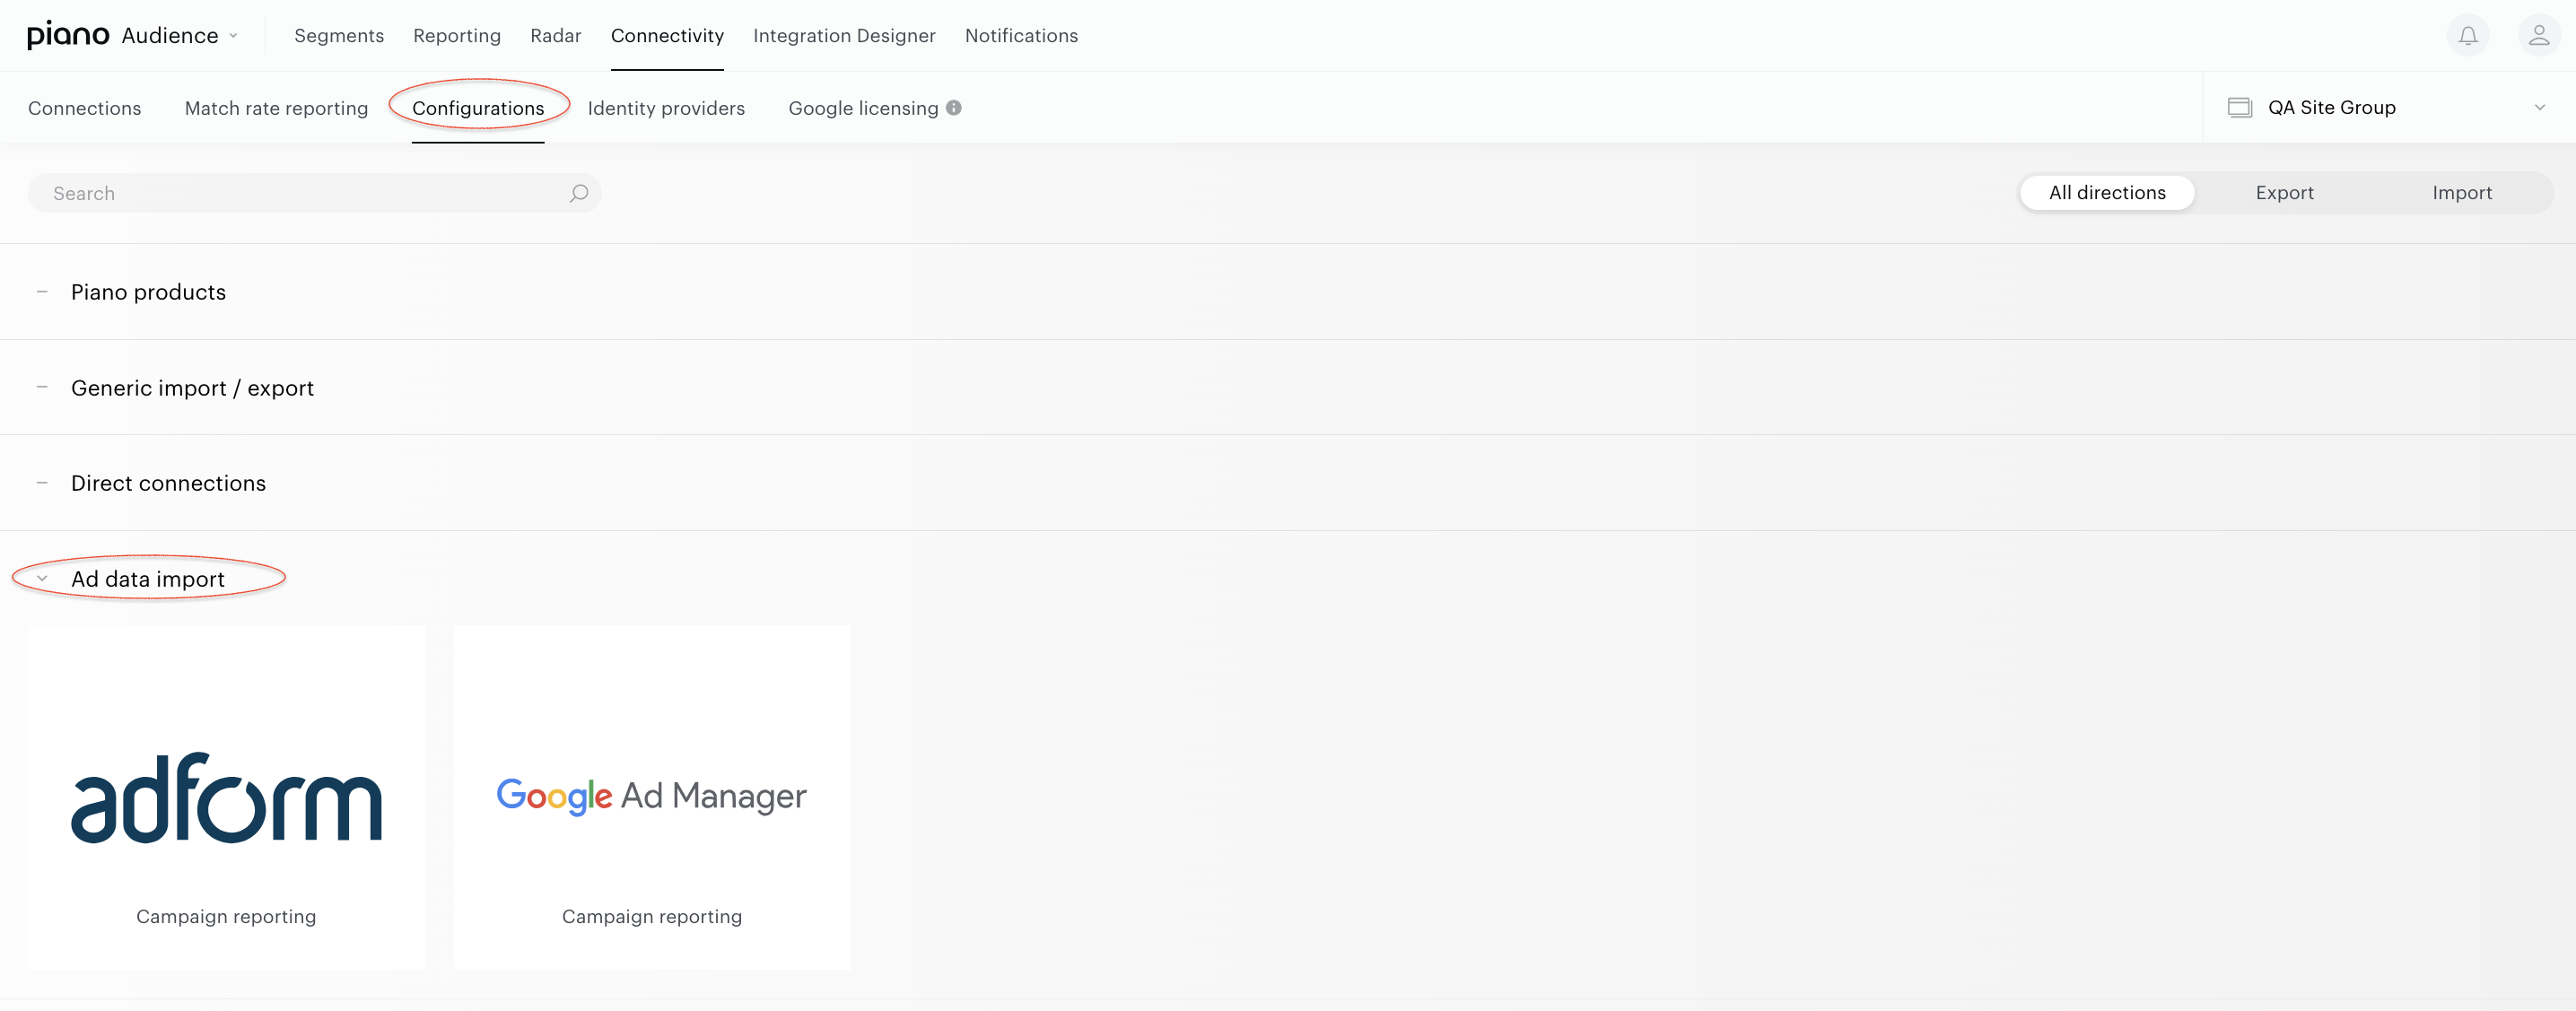Switch filter to Import direction

(2461, 193)
